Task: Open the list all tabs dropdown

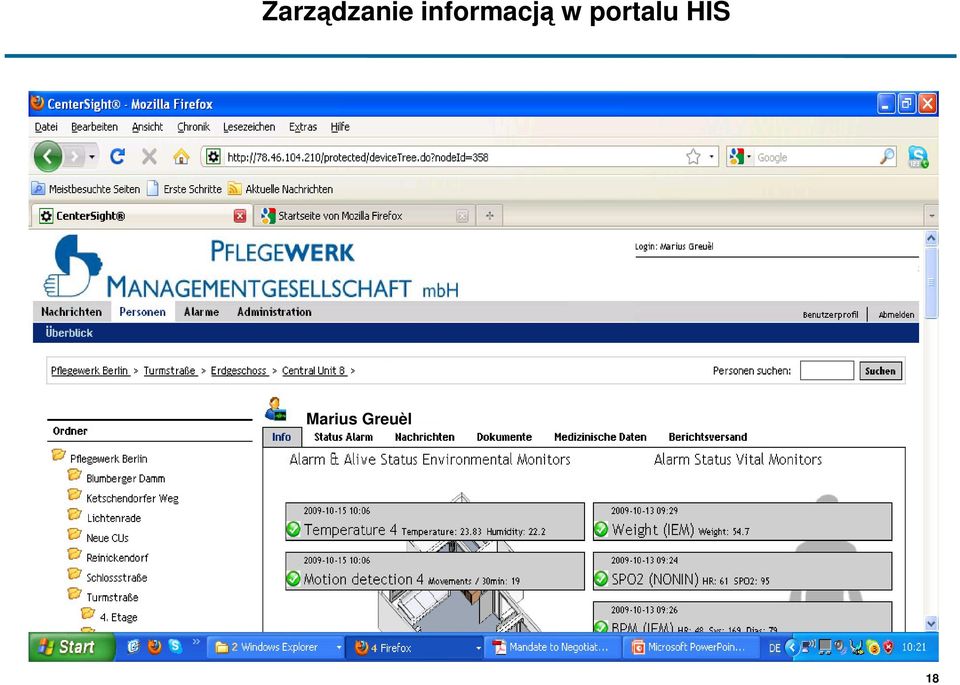Action: click(931, 215)
